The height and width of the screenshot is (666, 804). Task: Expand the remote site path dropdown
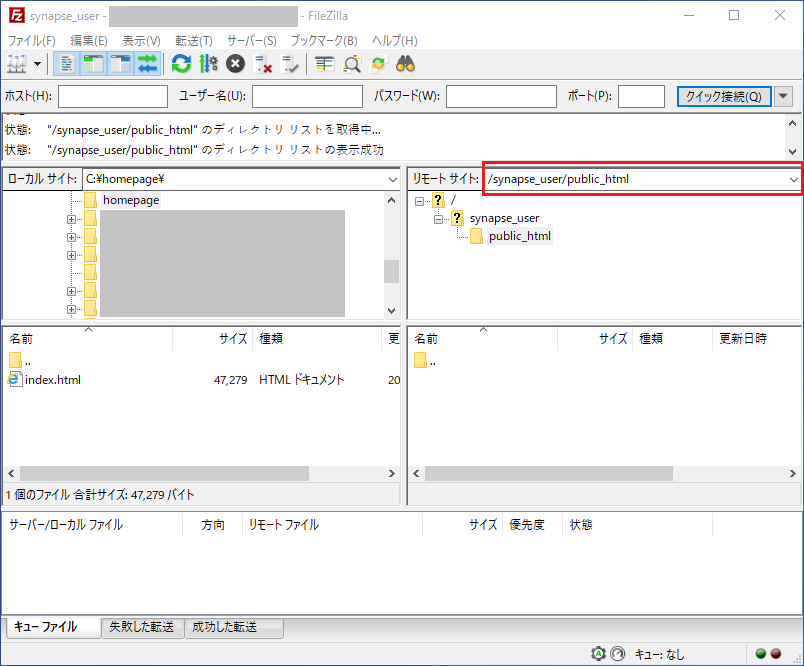click(793, 180)
